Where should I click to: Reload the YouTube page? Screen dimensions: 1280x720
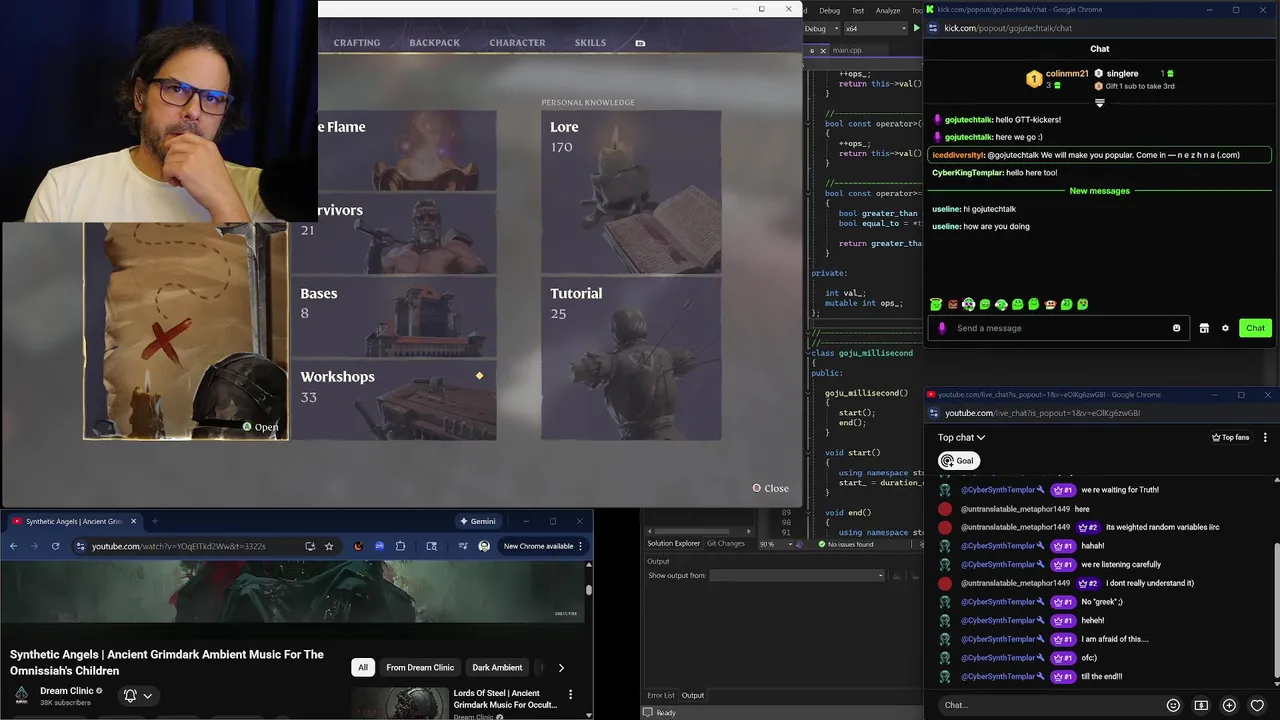click(x=55, y=546)
